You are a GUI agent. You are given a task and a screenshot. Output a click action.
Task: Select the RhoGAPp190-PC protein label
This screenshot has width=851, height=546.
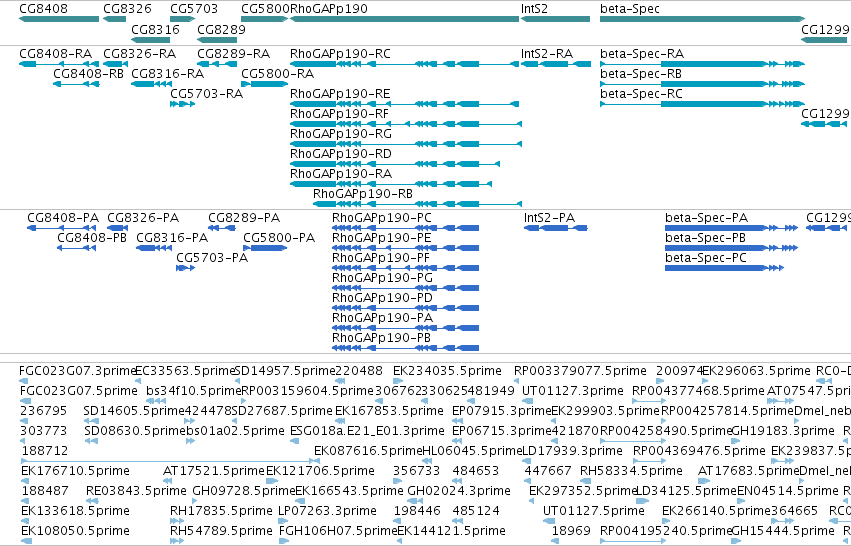382,218
